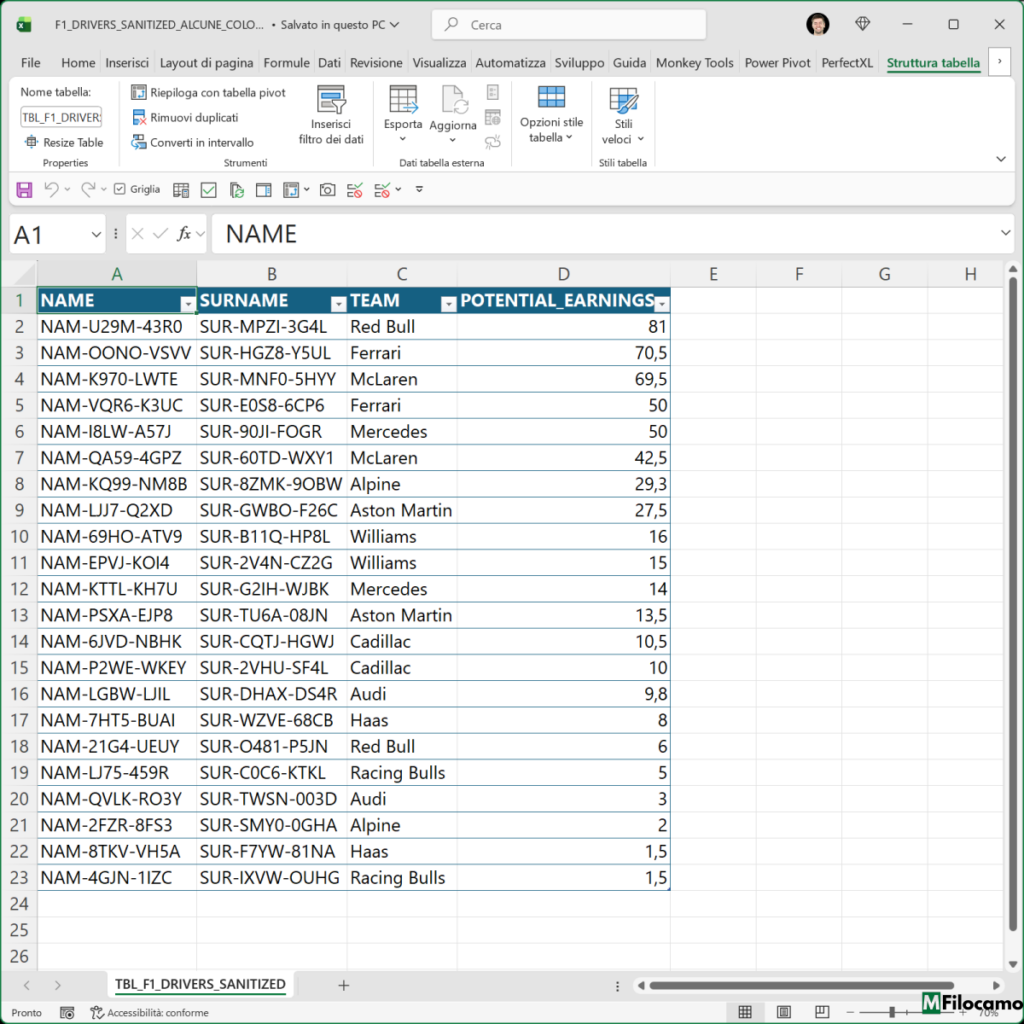Click the camera snapshot icon in toolbar
The image size is (1024, 1024).
point(327,190)
